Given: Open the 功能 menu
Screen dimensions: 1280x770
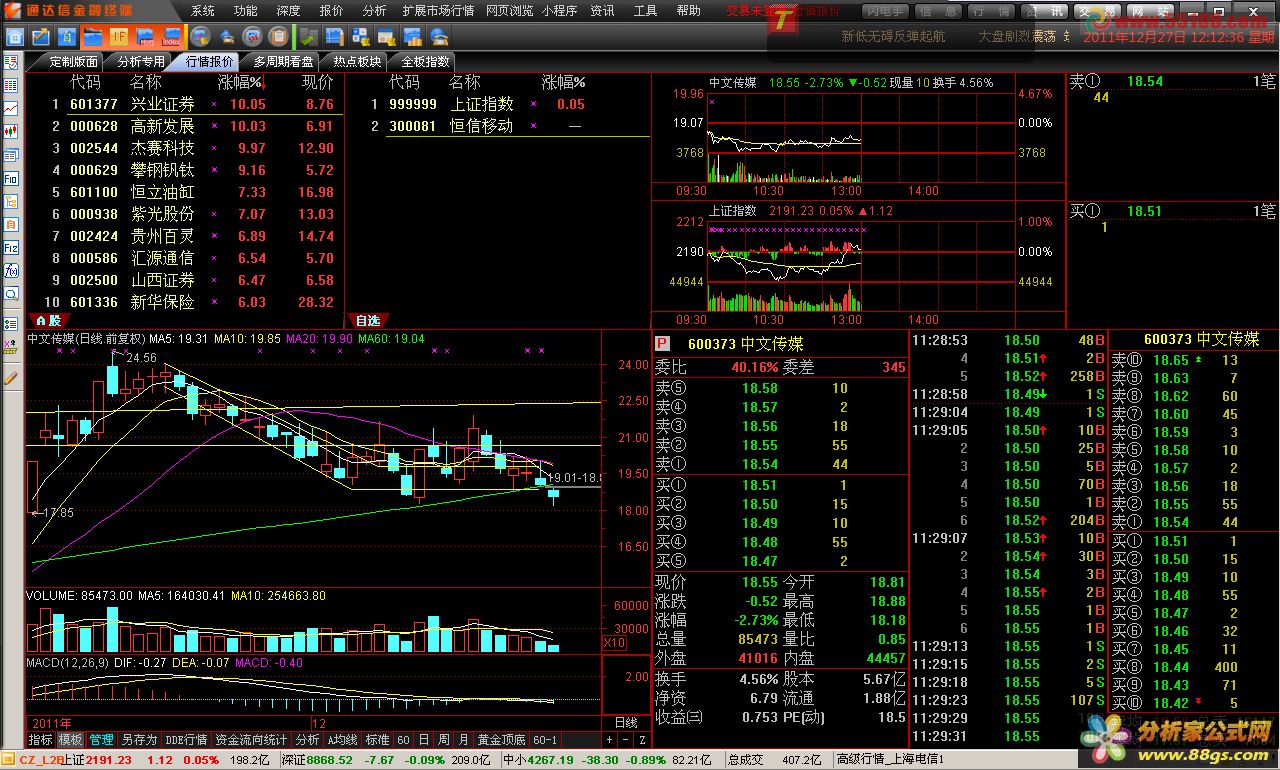Looking at the screenshot, I should pyautogui.click(x=245, y=10).
